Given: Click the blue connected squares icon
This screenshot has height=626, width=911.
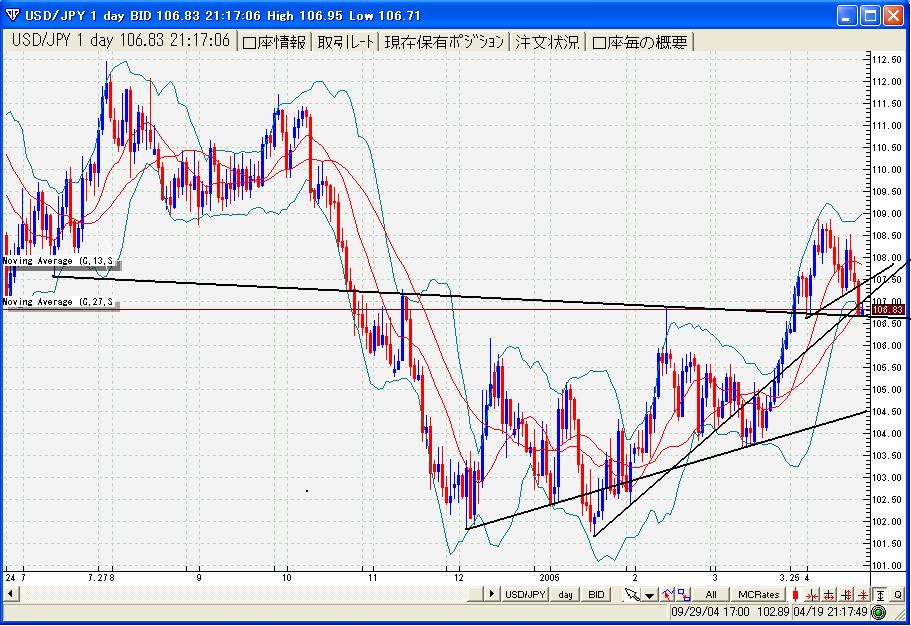Looking at the screenshot, I should click(683, 594).
